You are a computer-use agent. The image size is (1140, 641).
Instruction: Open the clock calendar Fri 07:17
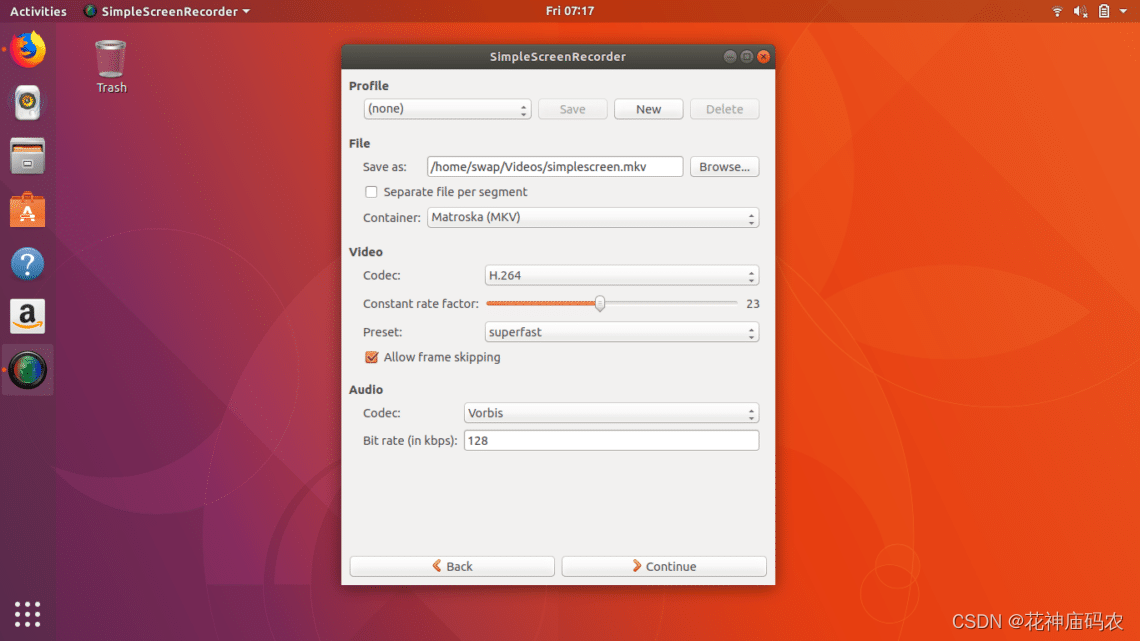[x=570, y=11]
